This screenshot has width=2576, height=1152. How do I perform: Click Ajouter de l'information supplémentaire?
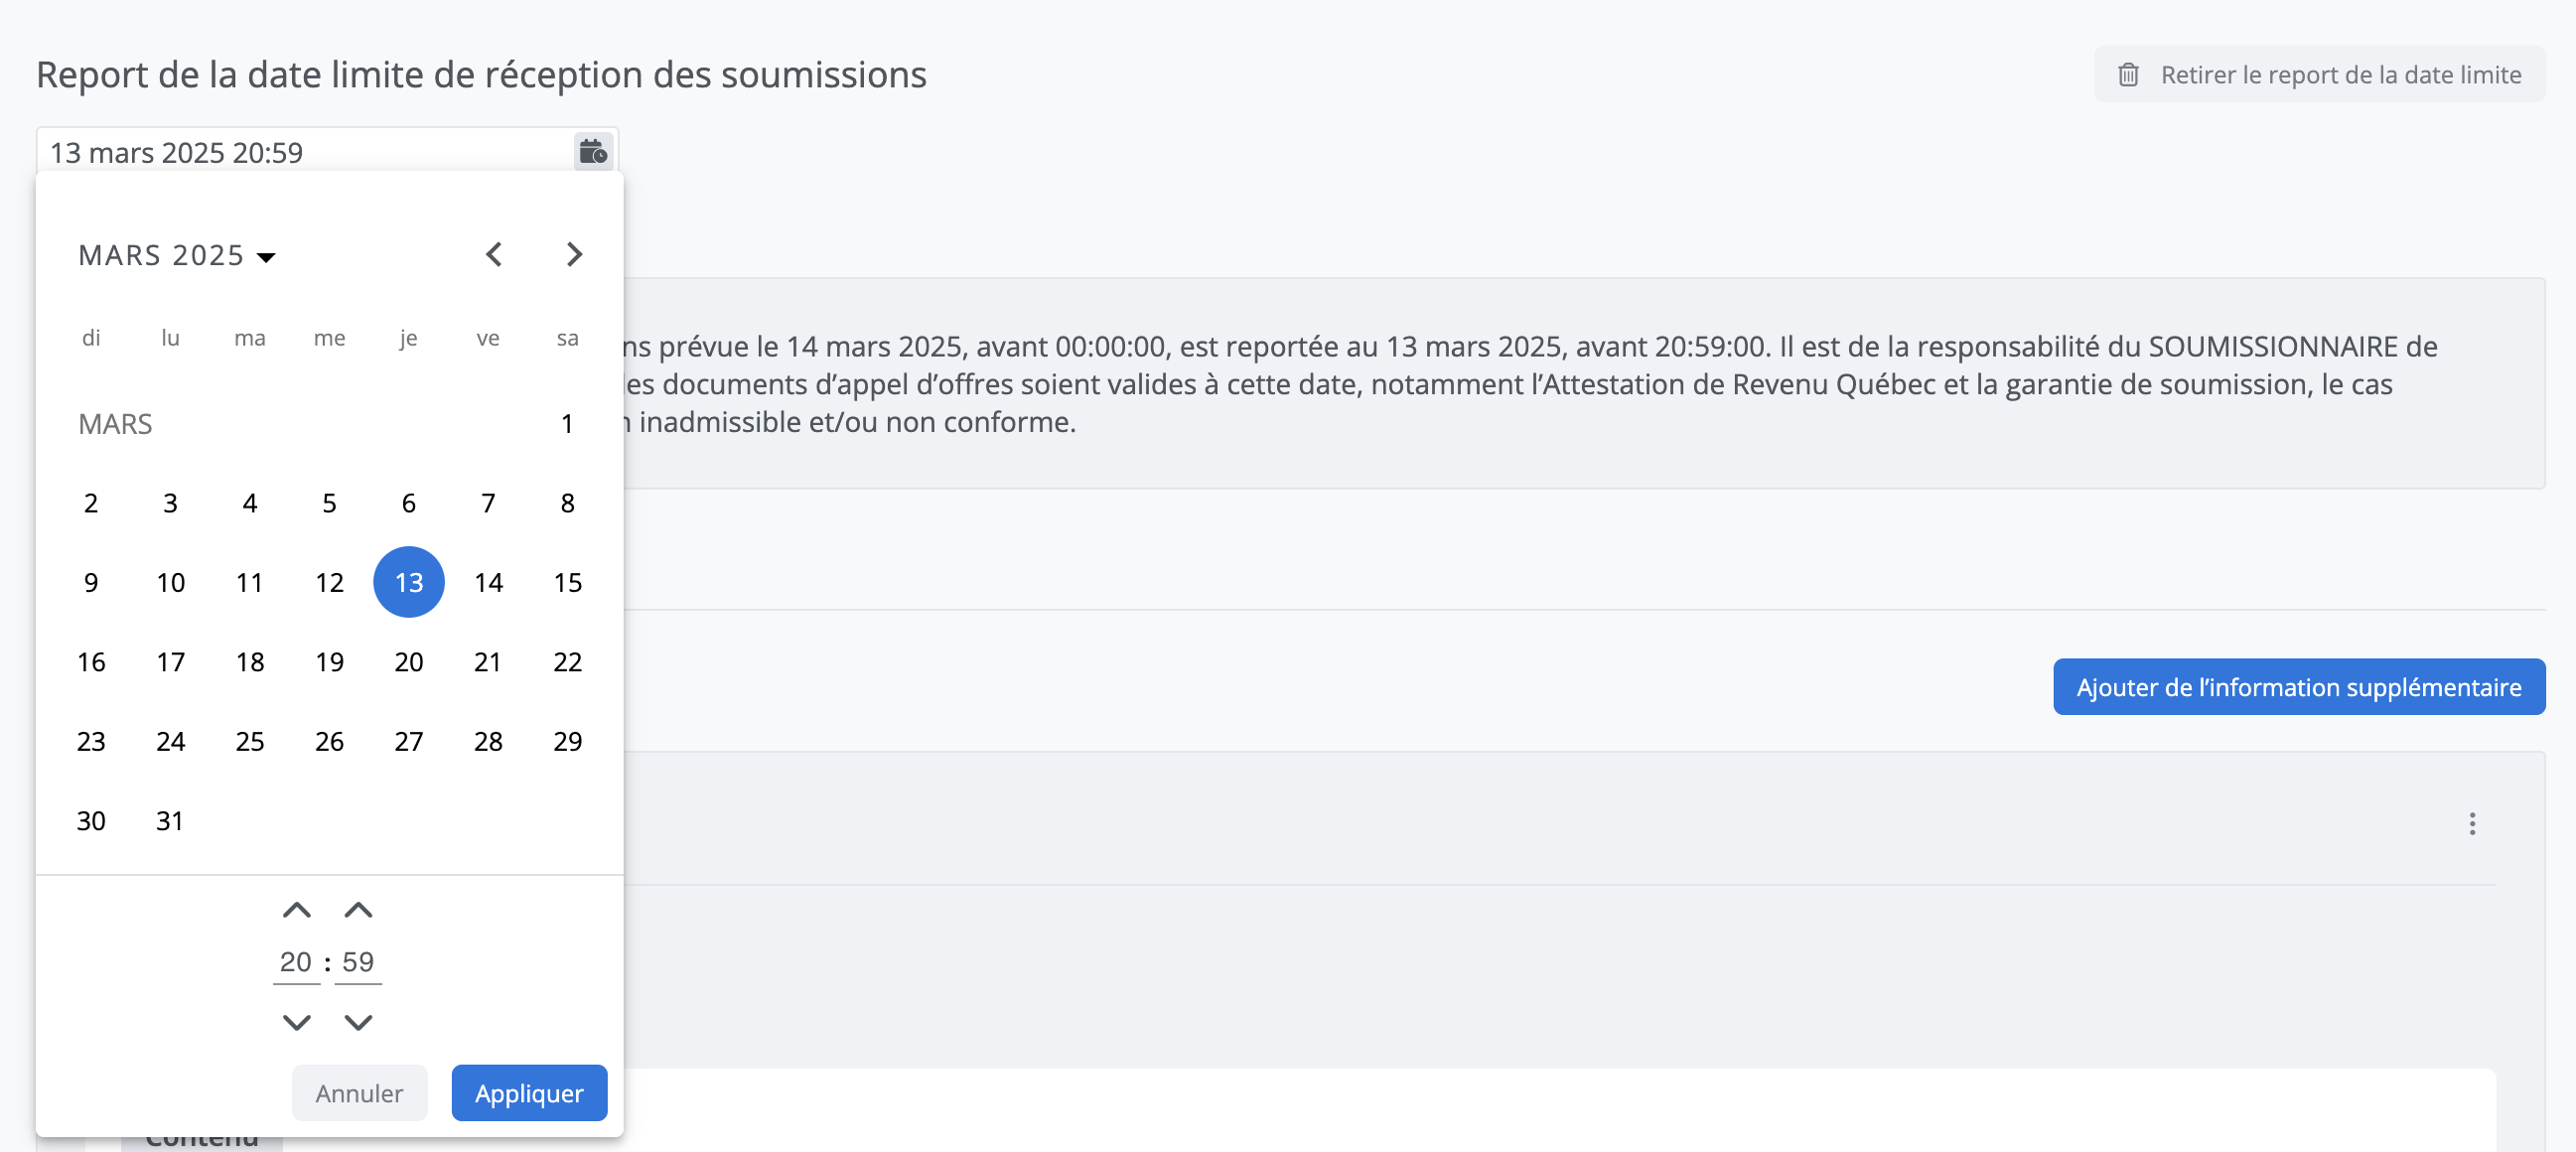[x=2299, y=687]
